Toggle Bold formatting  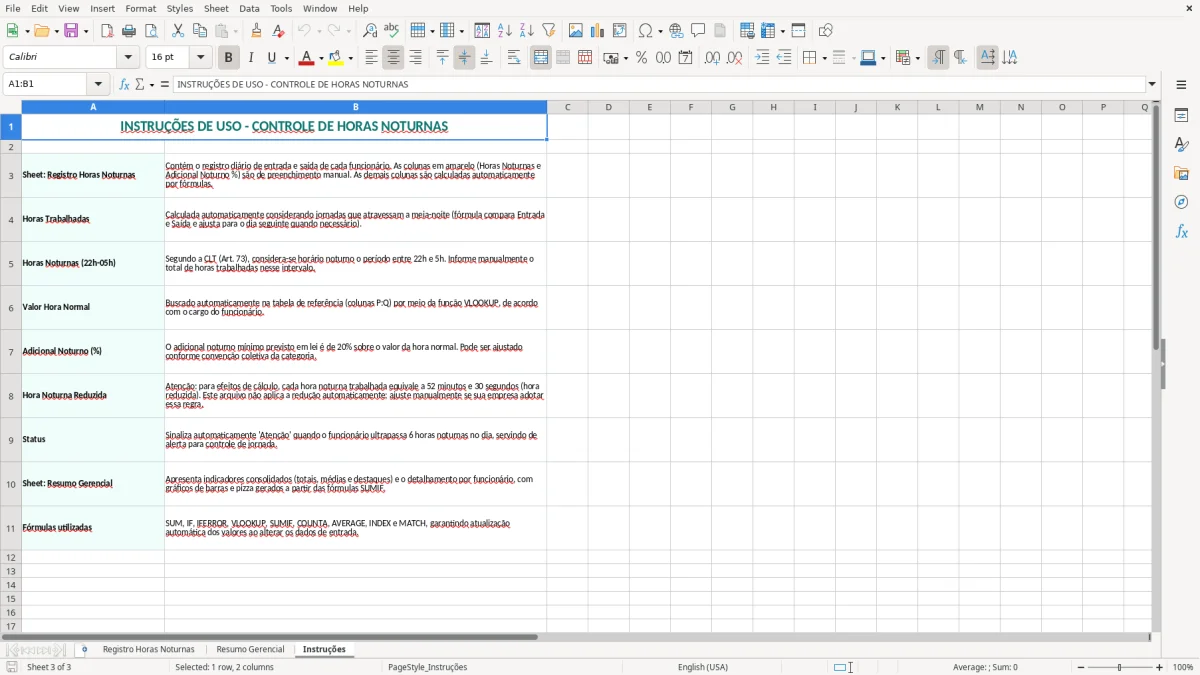click(228, 58)
